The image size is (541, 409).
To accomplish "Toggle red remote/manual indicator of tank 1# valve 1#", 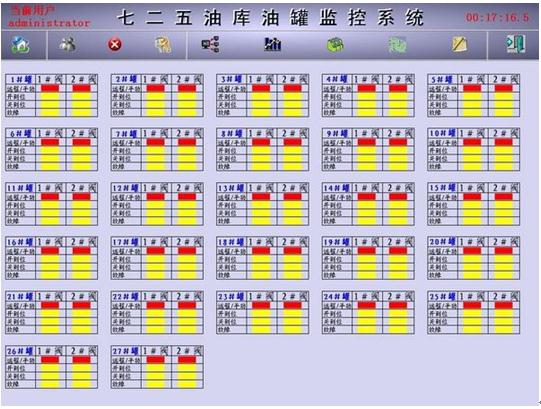I will coord(50,88).
